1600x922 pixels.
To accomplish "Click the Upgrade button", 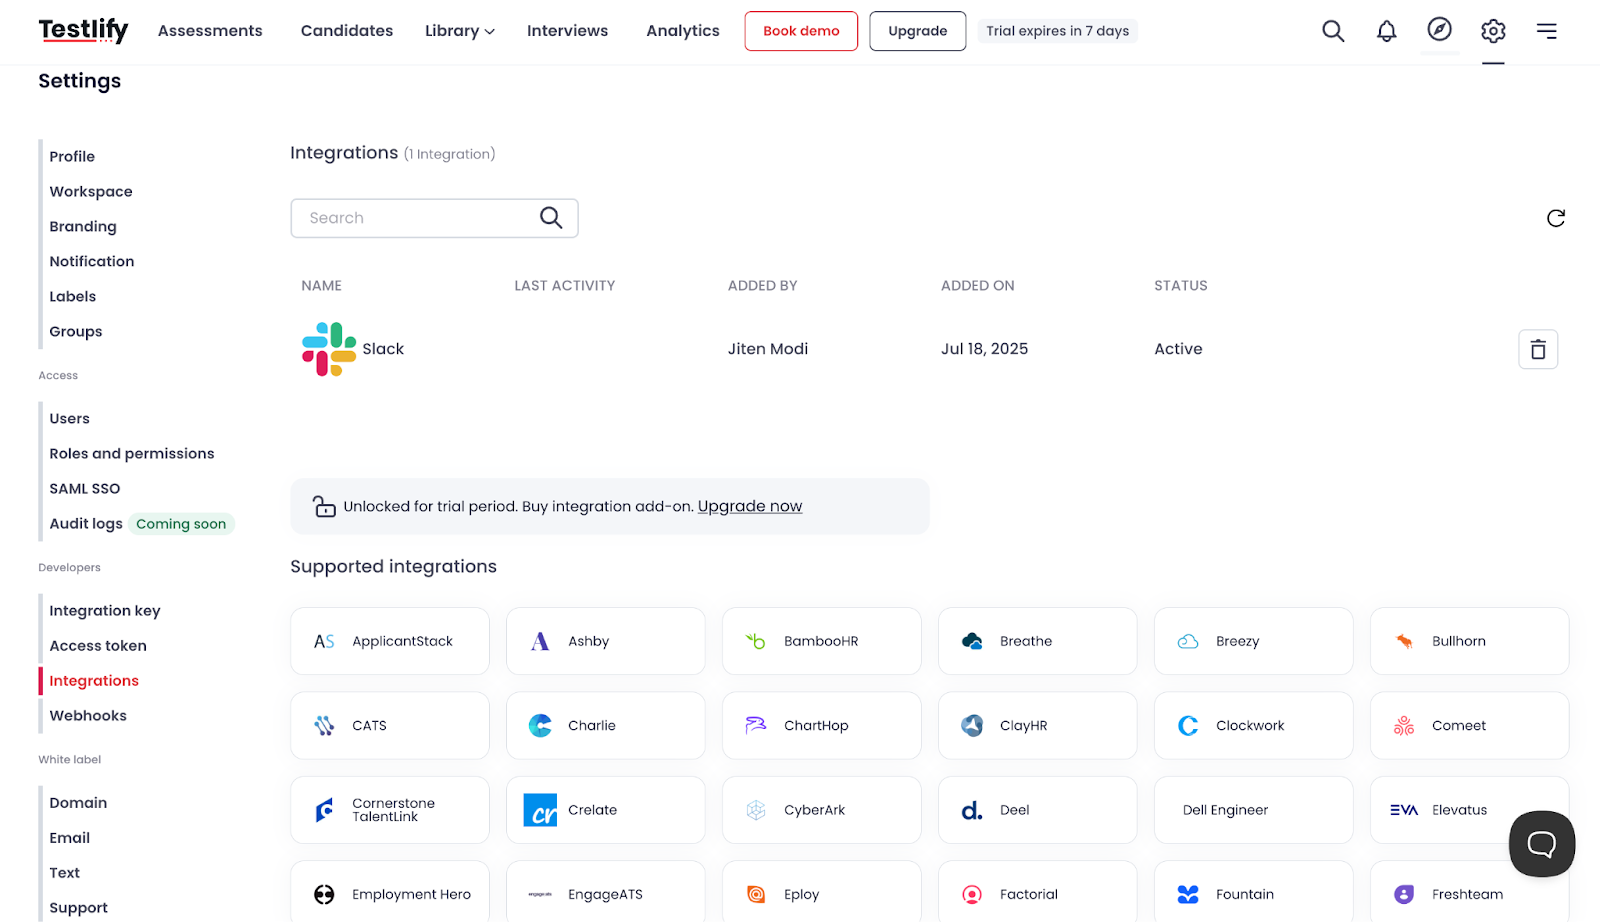I will pos(917,31).
